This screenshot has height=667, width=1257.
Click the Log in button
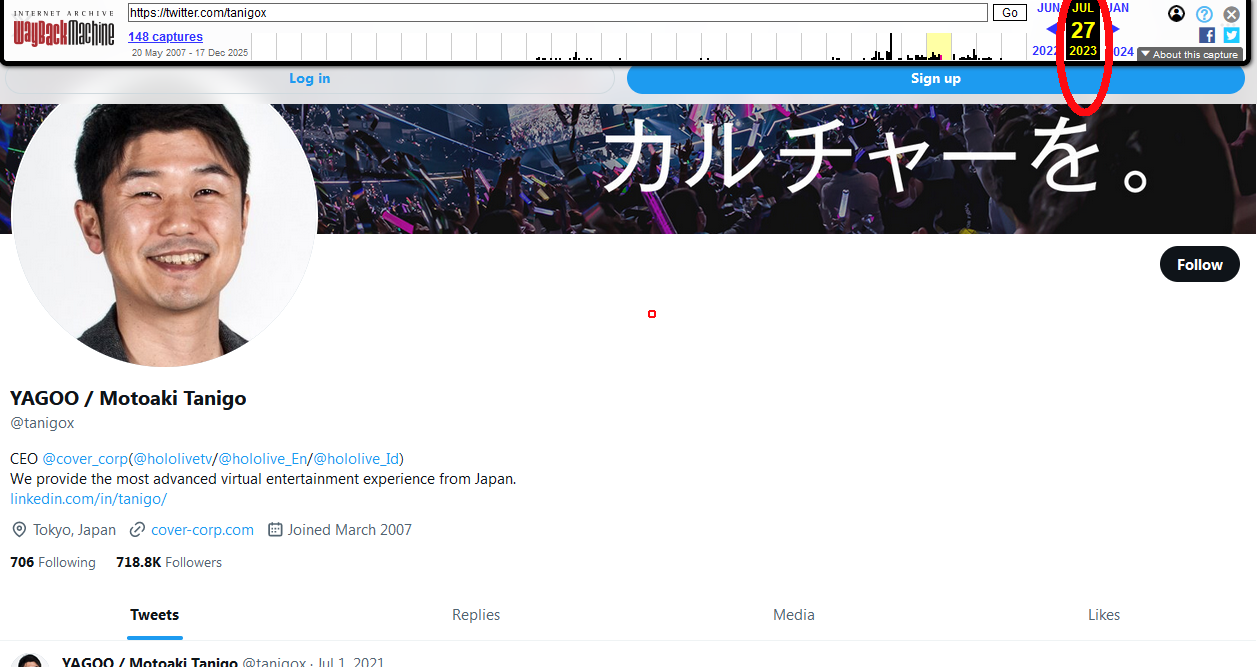click(309, 79)
